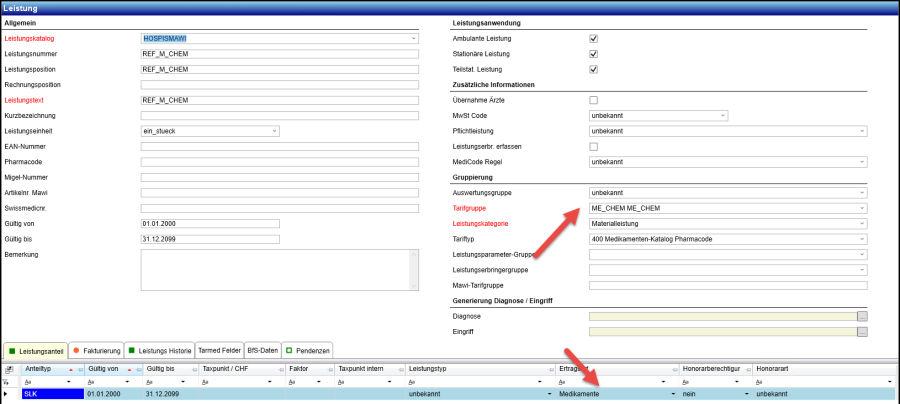Open the Eingriff lookup ellipsis button
900x404 pixels.
(x=862, y=331)
